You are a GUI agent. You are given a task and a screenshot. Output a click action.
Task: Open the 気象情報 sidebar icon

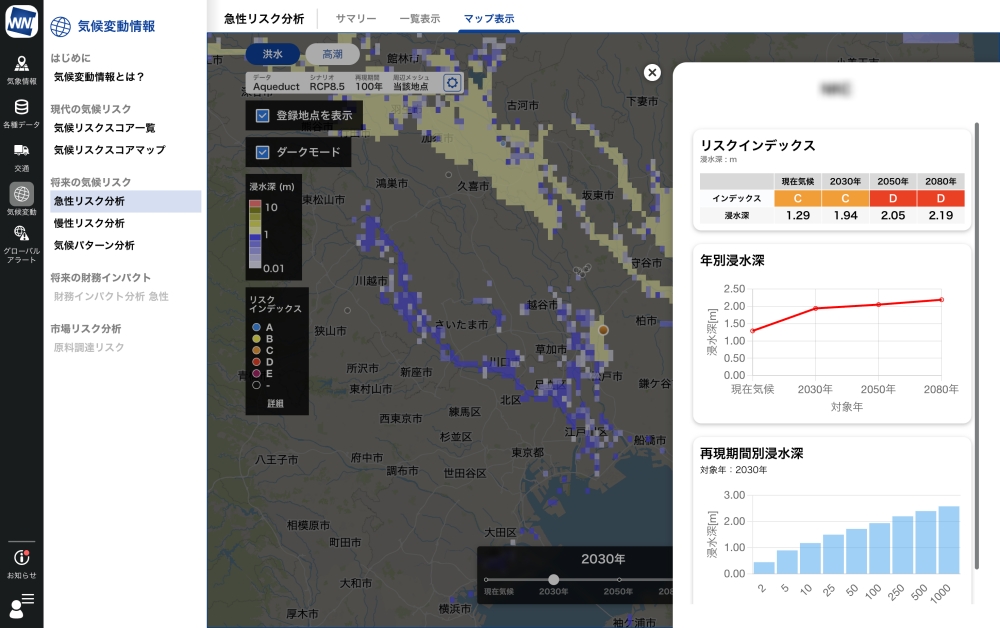pyautogui.click(x=21, y=69)
